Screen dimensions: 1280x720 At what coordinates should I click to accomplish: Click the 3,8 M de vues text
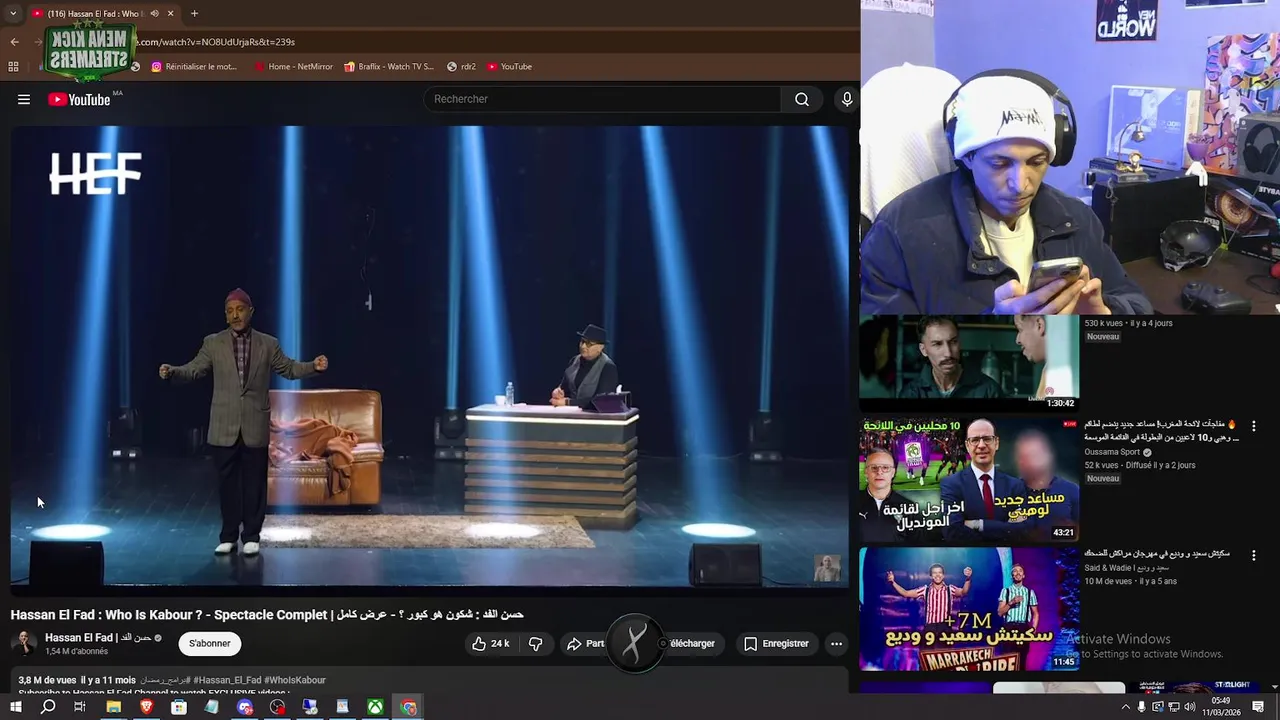click(47, 680)
